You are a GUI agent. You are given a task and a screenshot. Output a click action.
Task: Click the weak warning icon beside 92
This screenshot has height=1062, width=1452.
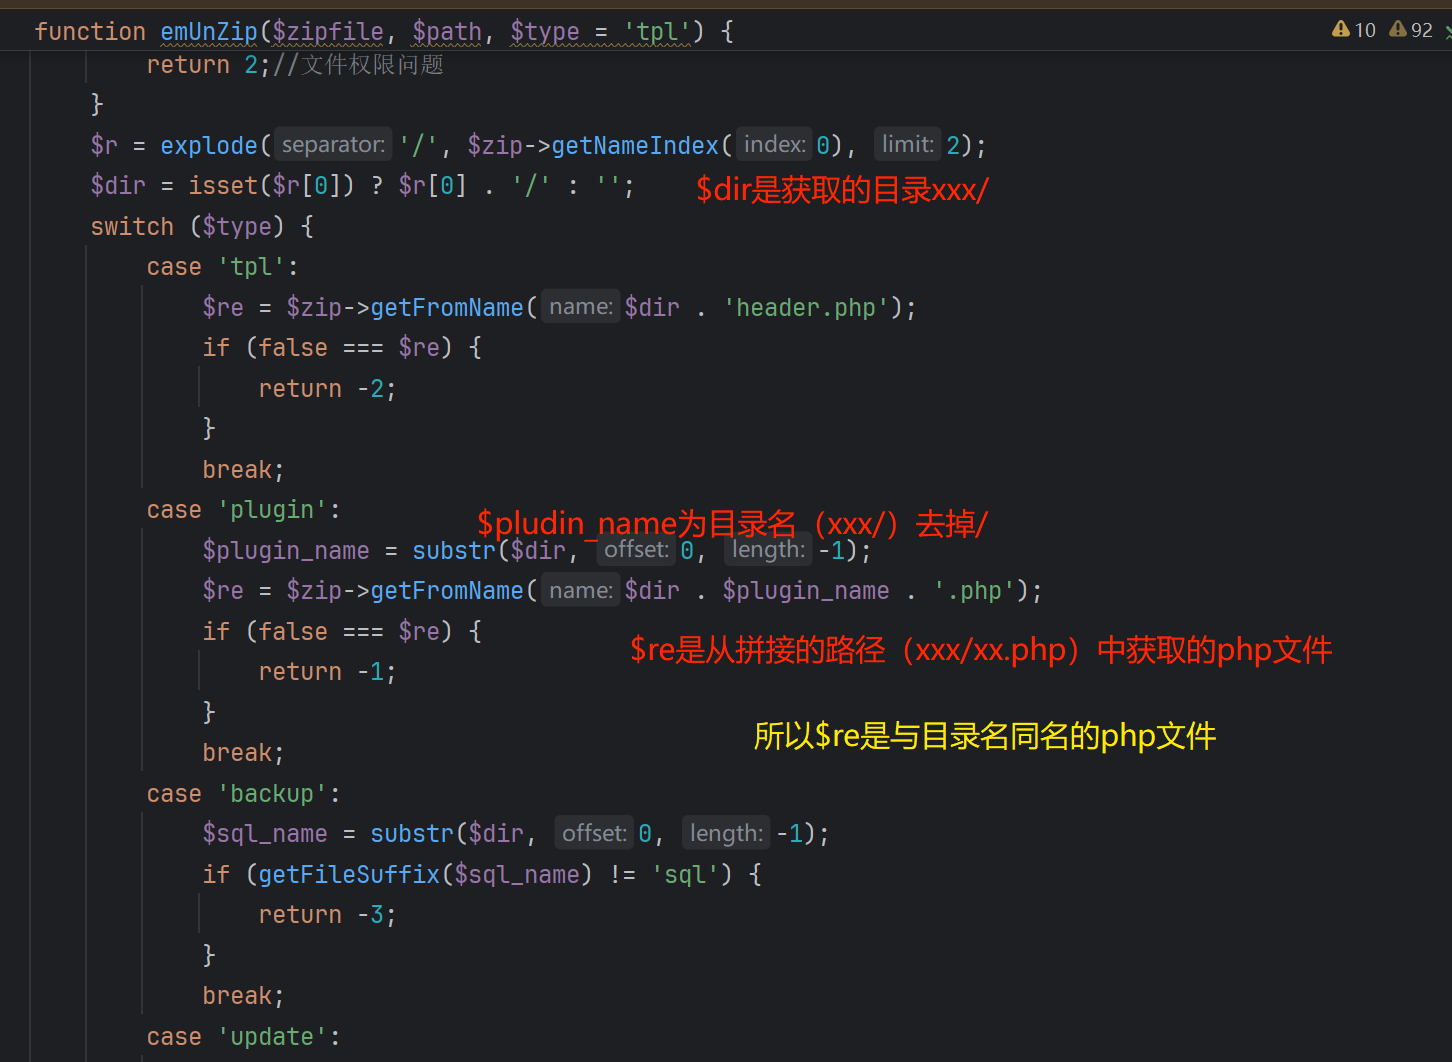1398,30
